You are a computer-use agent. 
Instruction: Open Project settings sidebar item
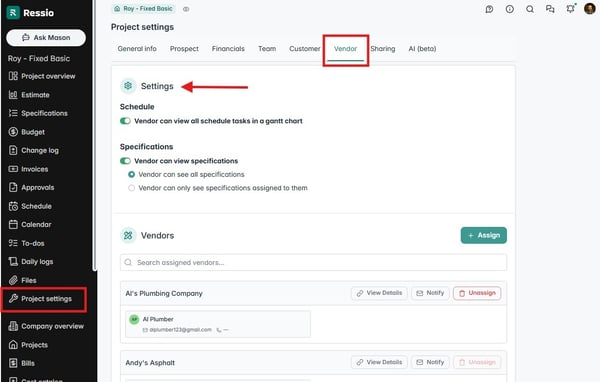tap(40, 299)
